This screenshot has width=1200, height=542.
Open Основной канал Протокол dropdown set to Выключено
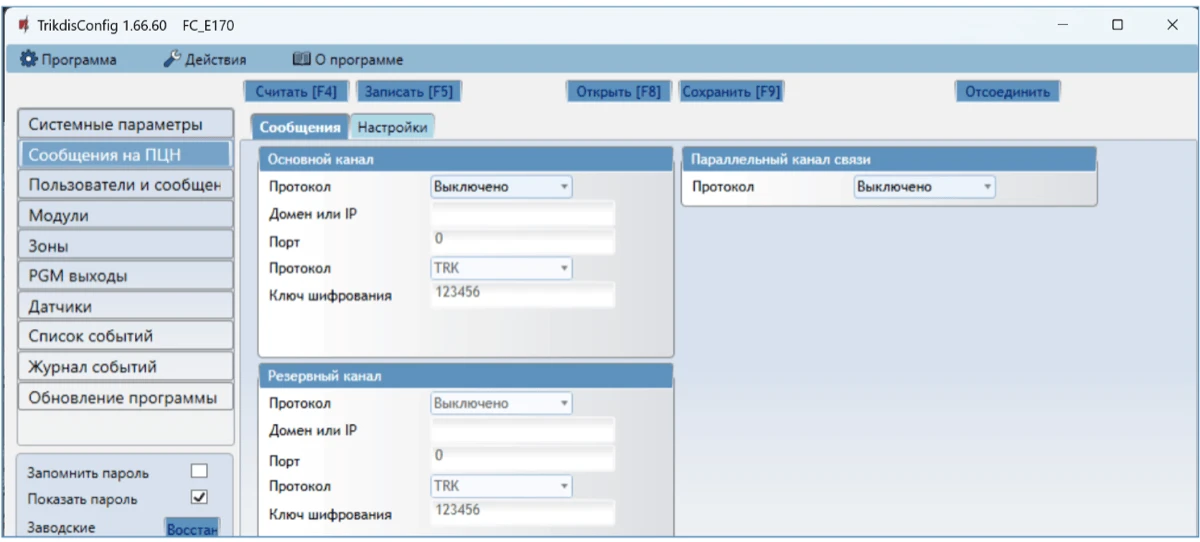point(501,186)
